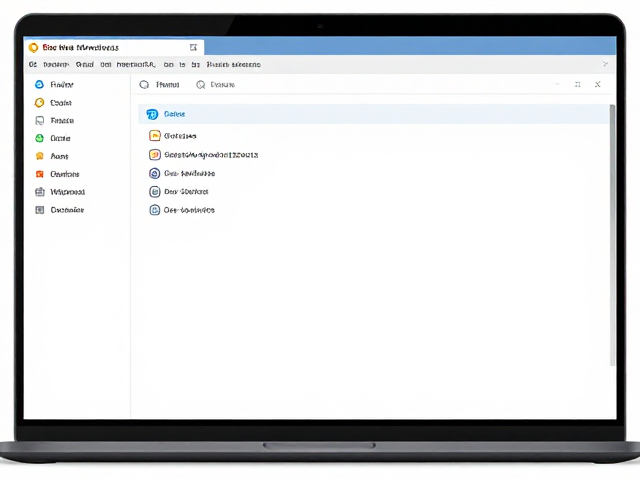Expand the small chevron at menu bar's right end
Viewport: 640px width, 480px height.
coord(605,64)
